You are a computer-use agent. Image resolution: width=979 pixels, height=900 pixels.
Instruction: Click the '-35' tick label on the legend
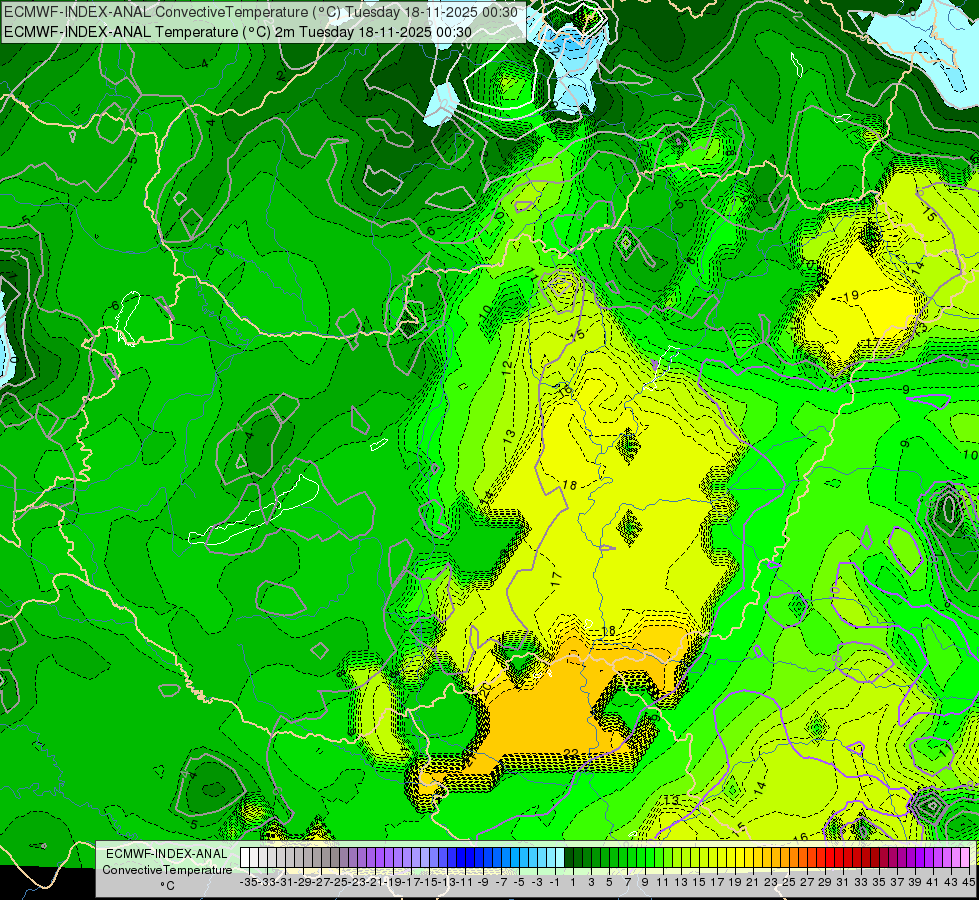(248, 882)
